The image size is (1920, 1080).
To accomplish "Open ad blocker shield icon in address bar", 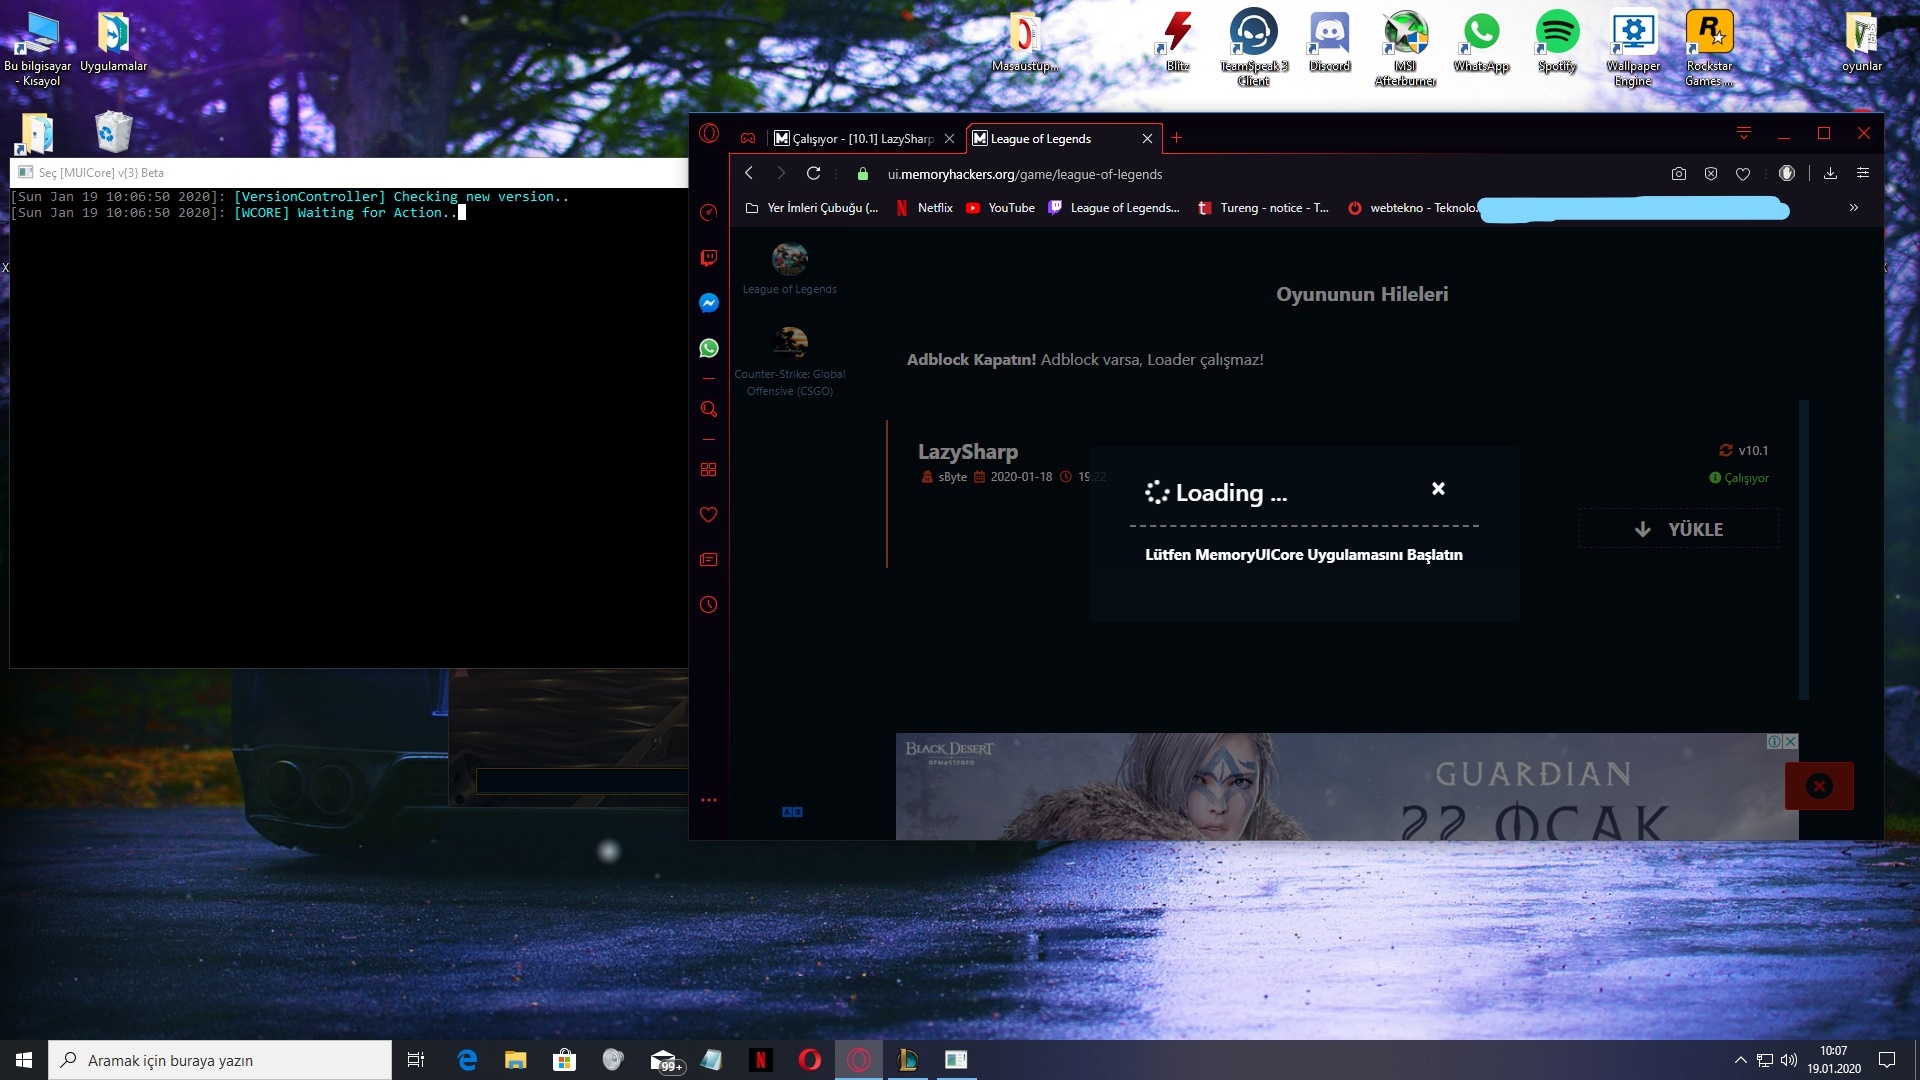I will [x=1711, y=173].
